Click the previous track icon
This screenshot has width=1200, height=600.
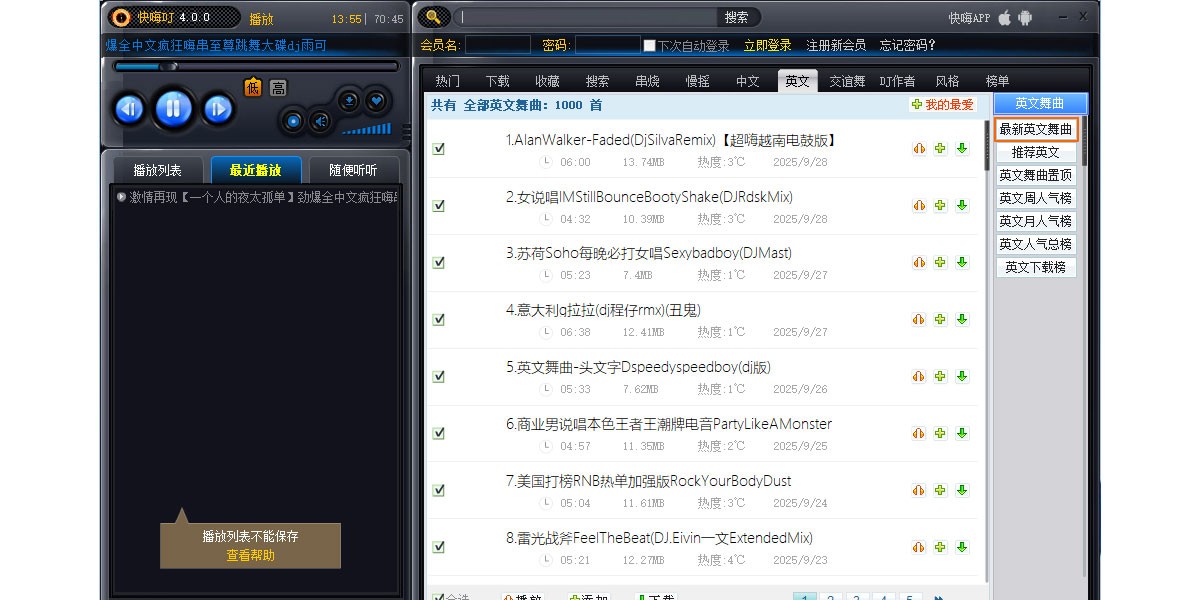(129, 109)
